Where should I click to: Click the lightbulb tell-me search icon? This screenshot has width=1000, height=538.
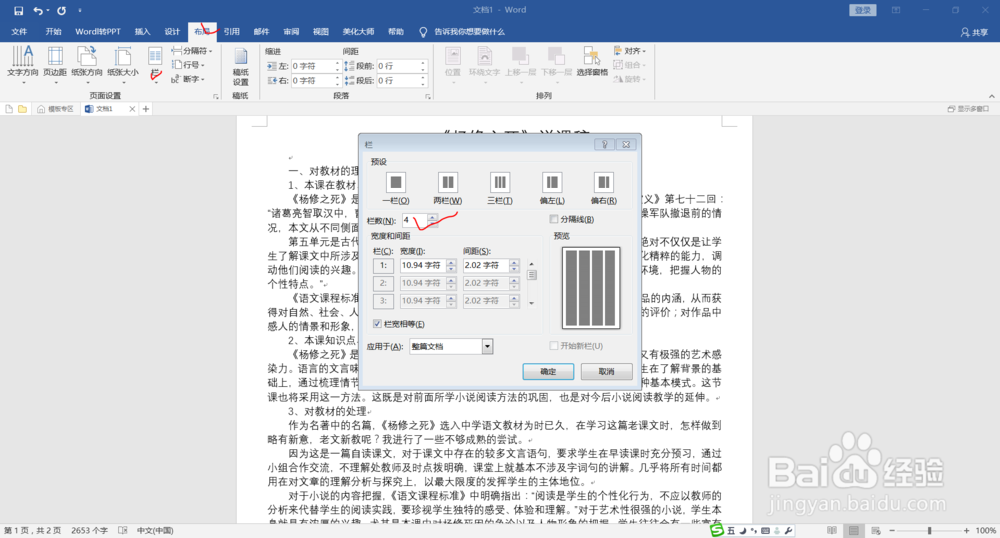click(x=423, y=32)
